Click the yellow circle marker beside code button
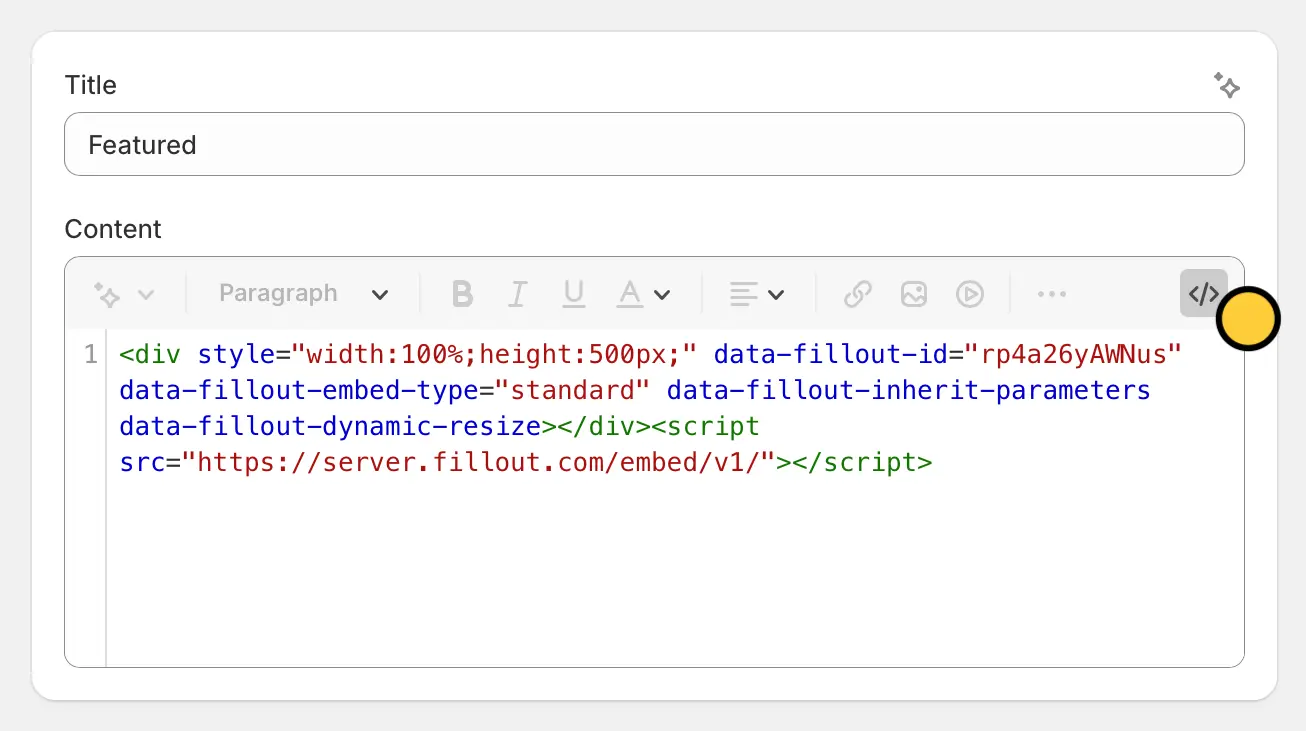 coord(1248,319)
